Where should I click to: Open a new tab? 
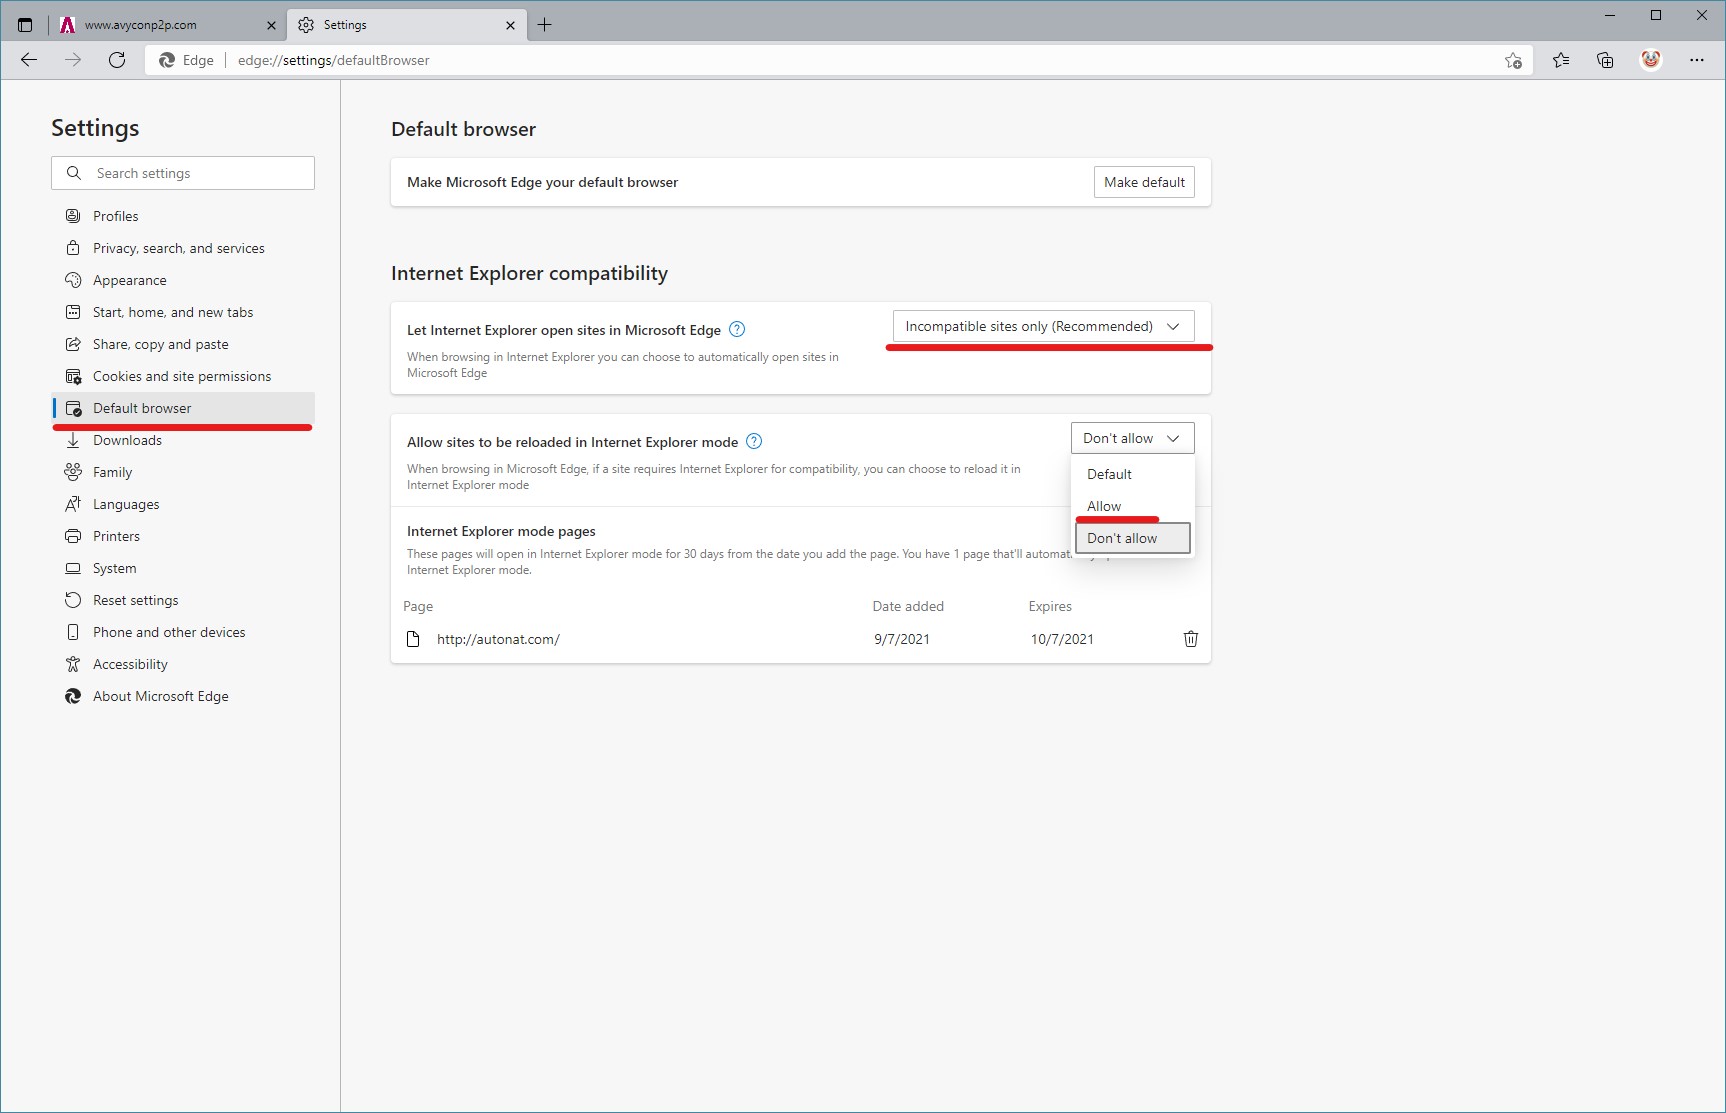(x=544, y=25)
